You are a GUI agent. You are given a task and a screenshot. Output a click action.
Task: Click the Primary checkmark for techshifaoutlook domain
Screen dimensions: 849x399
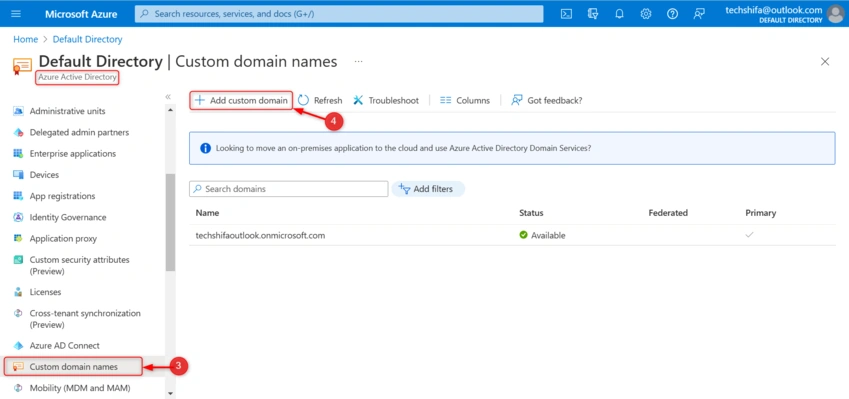coord(749,235)
